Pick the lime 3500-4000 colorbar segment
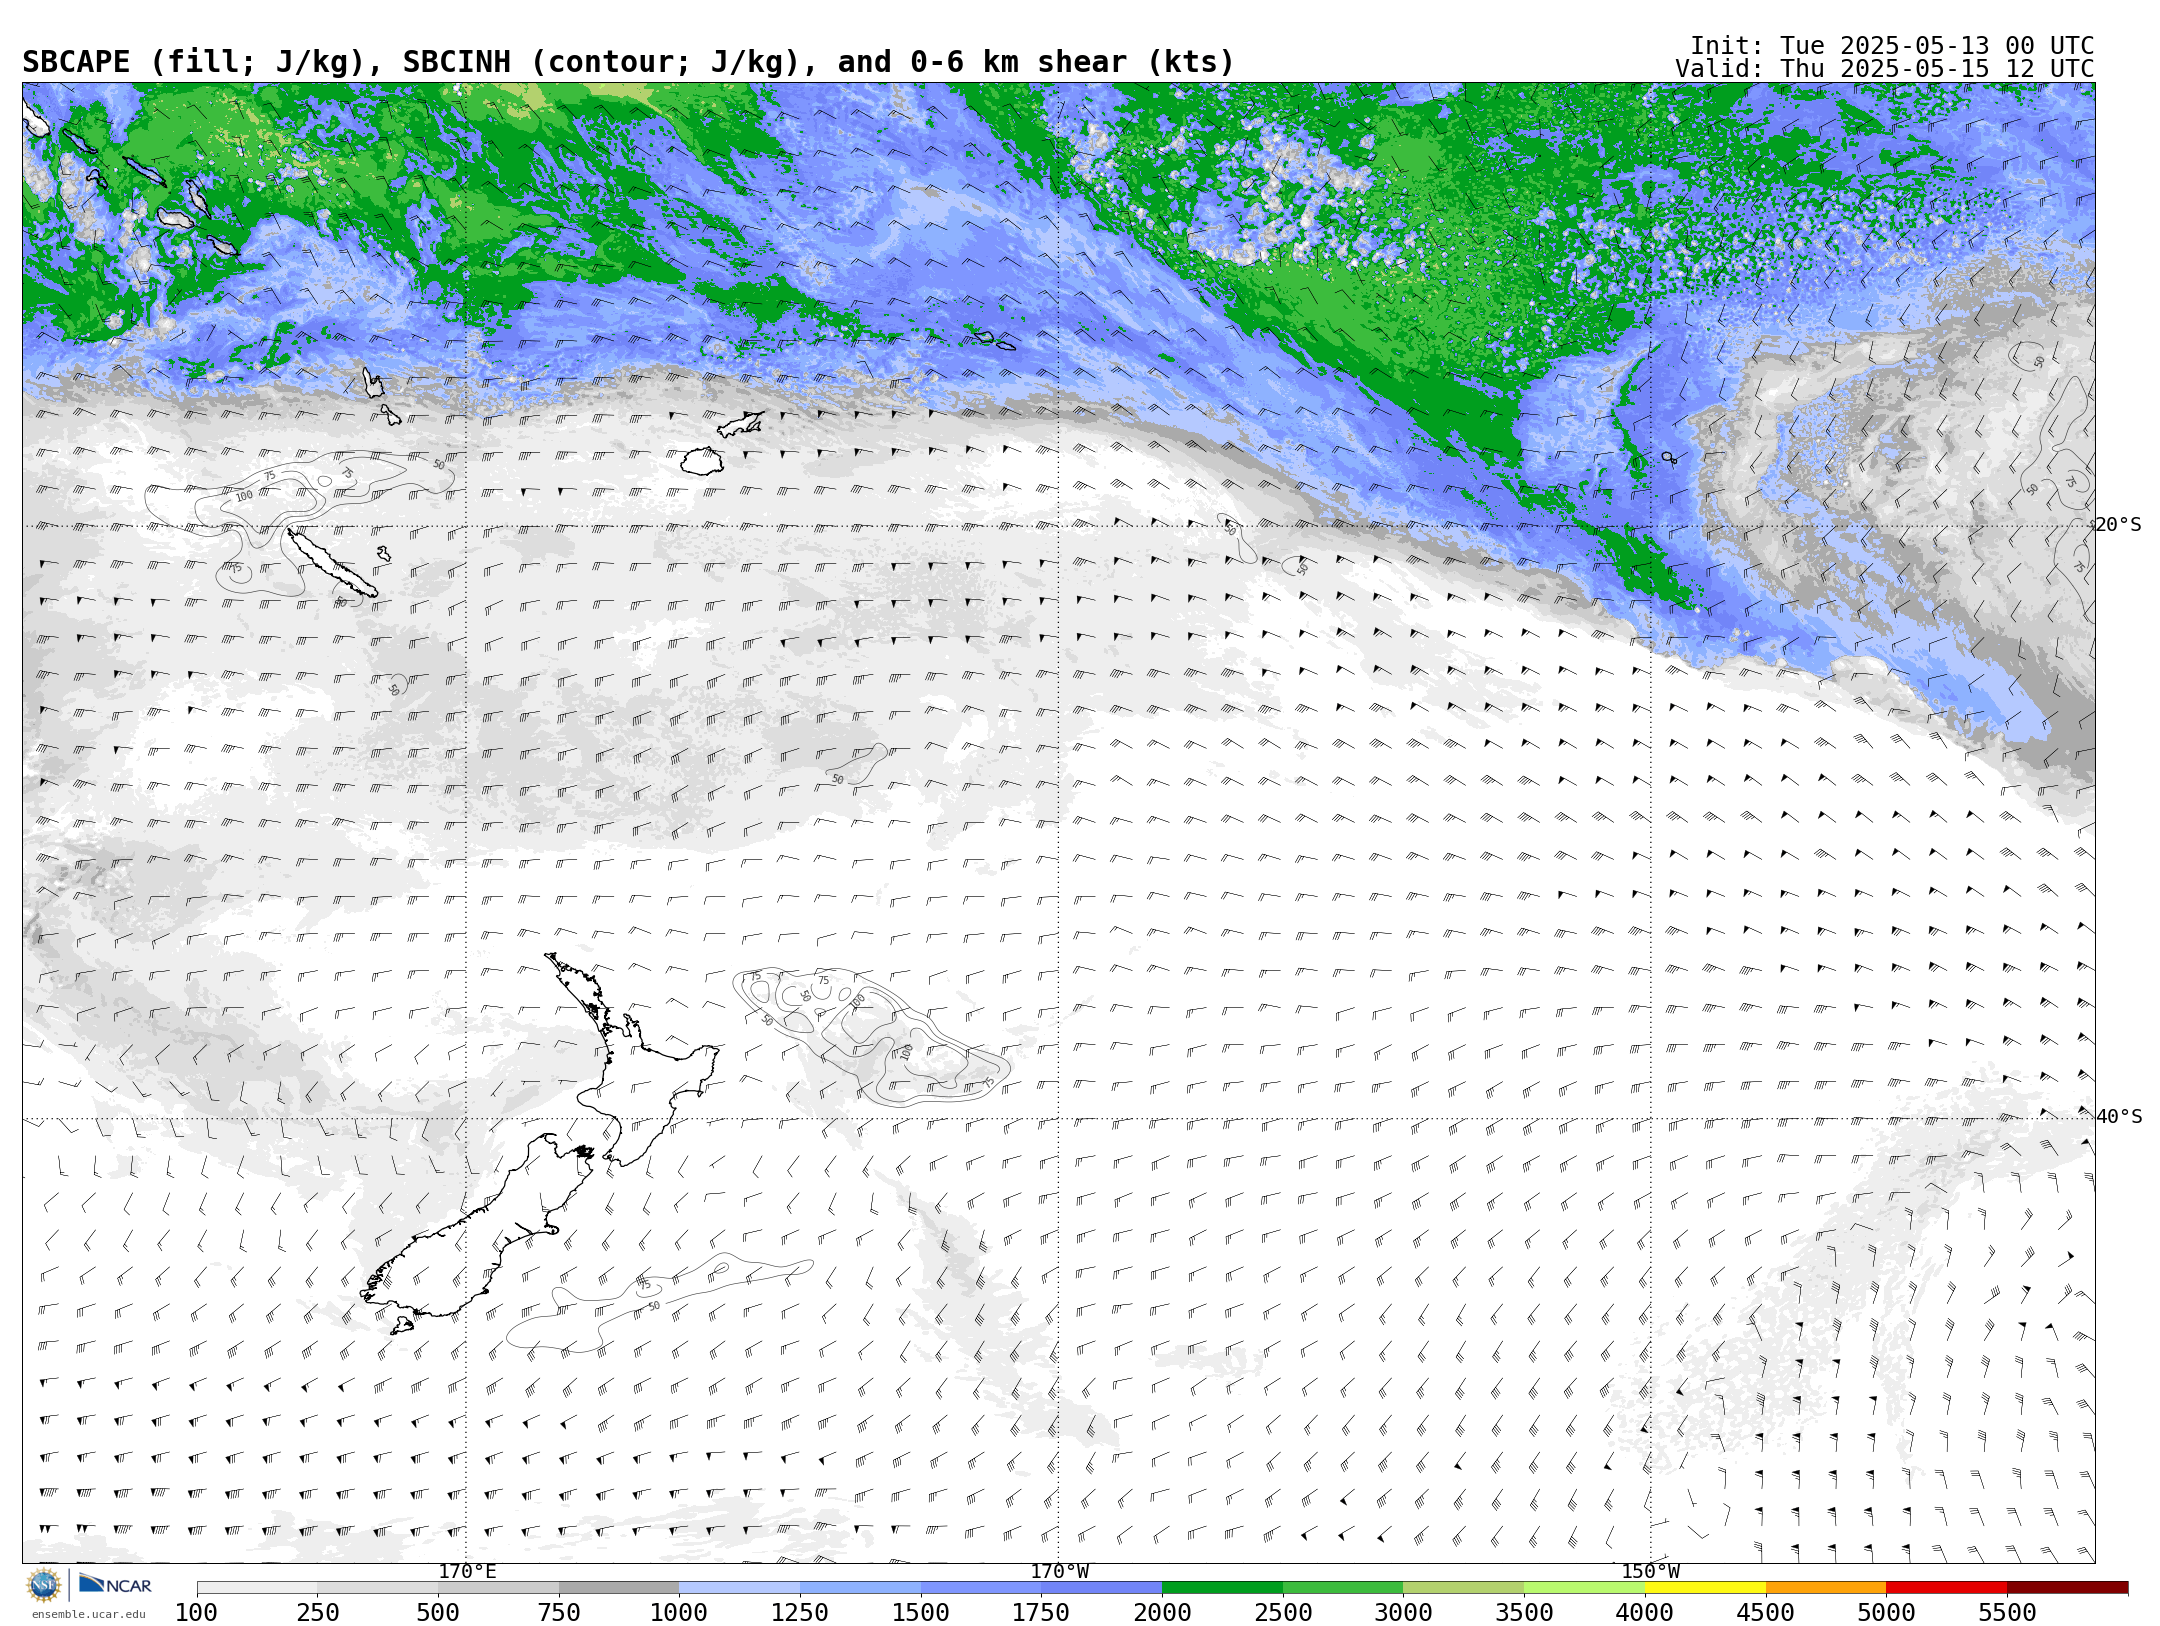2160x1626 pixels. (x=1585, y=1587)
